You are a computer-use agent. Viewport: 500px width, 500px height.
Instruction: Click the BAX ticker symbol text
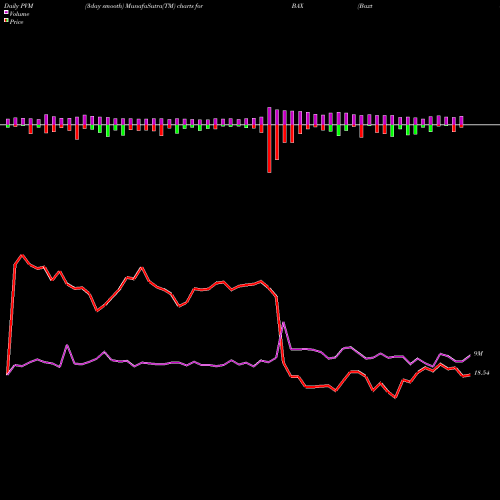pyautogui.click(x=297, y=6)
